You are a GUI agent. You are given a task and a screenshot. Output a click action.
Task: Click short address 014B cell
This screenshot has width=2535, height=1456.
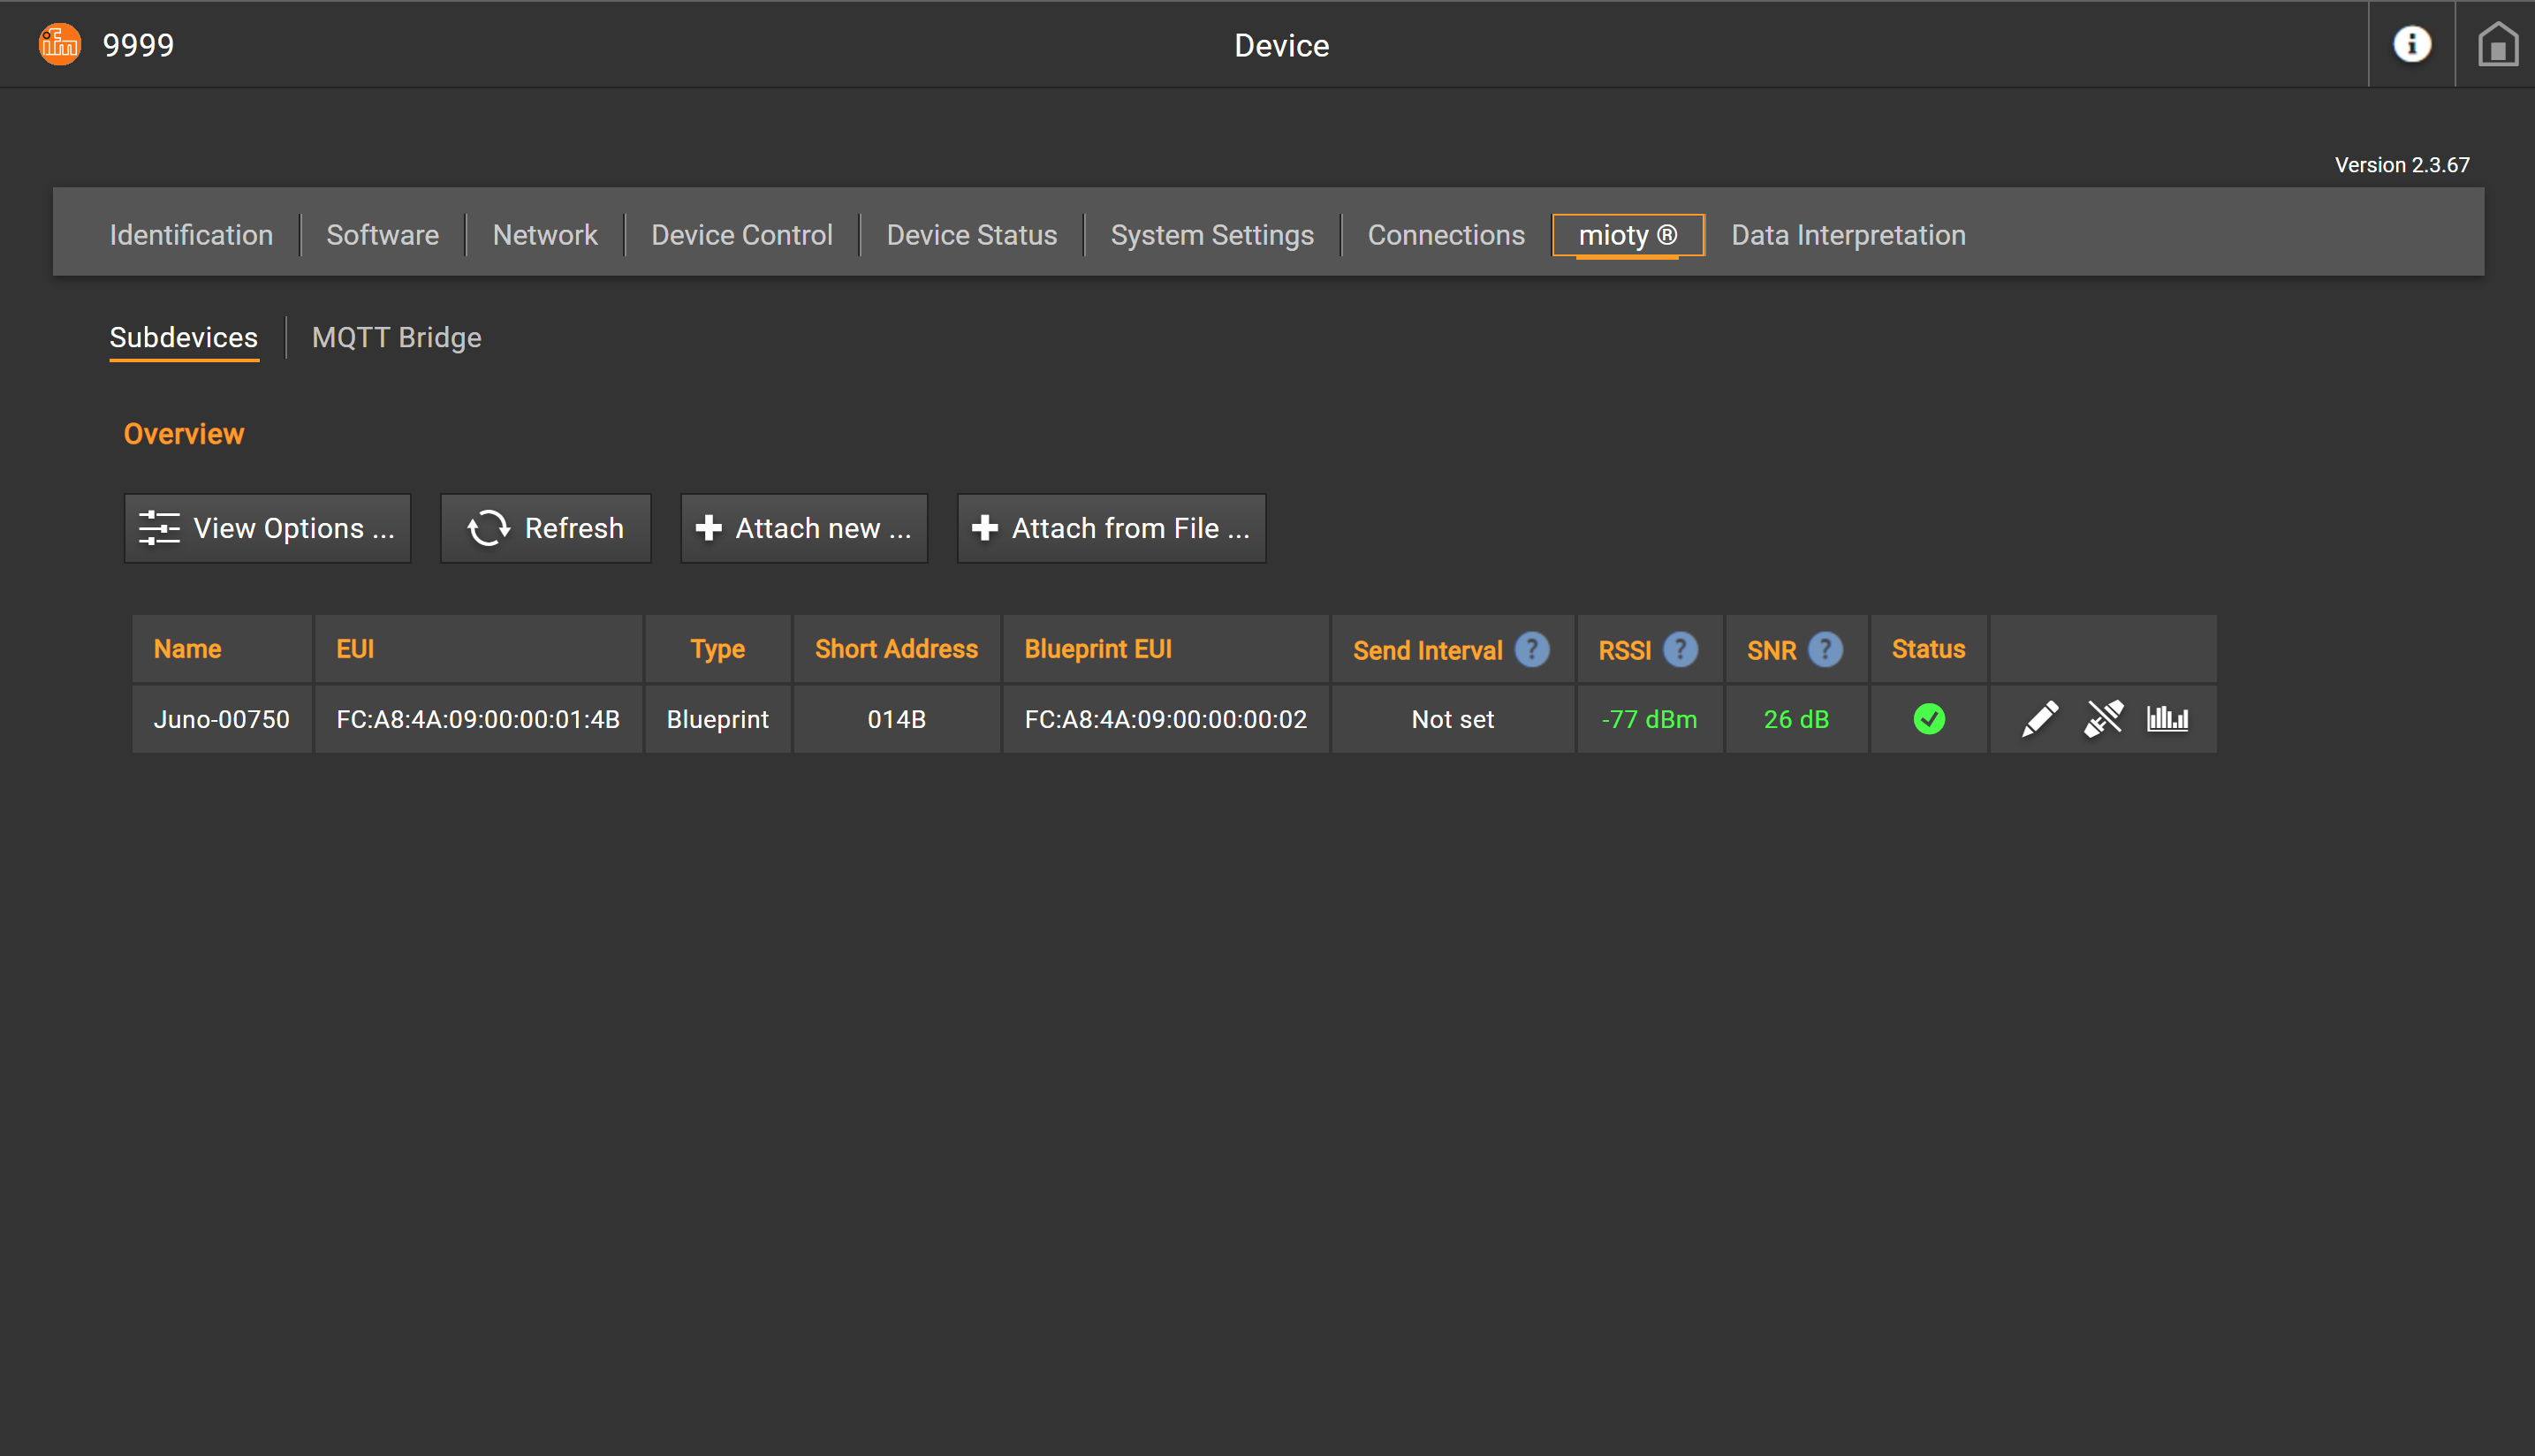click(897, 719)
